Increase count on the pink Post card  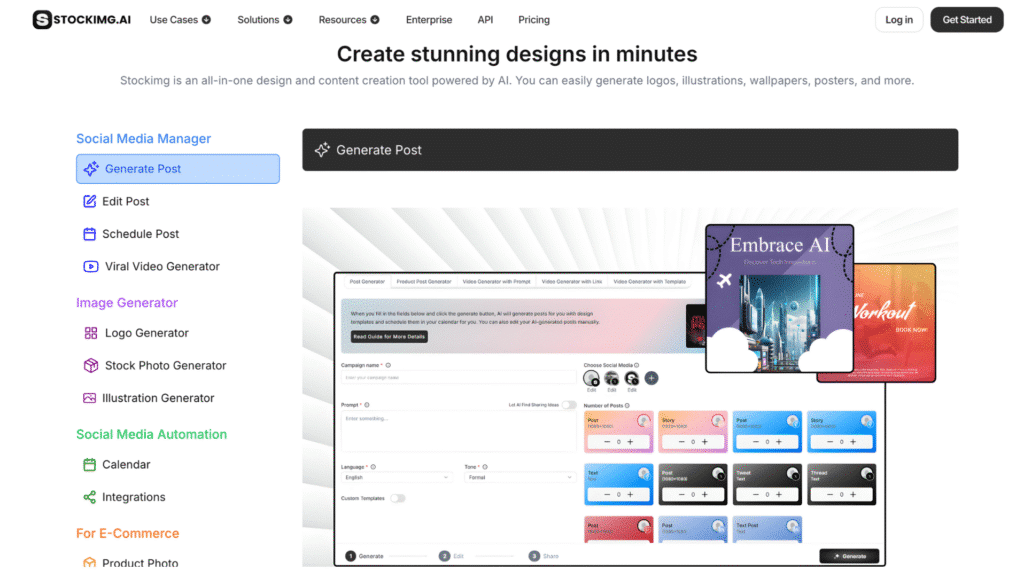point(630,442)
